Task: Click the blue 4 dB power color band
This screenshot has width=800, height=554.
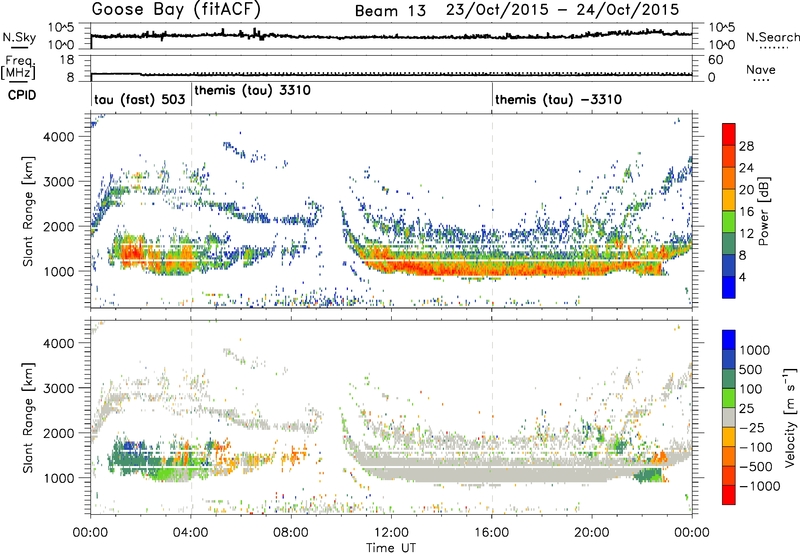Action: 729,287
